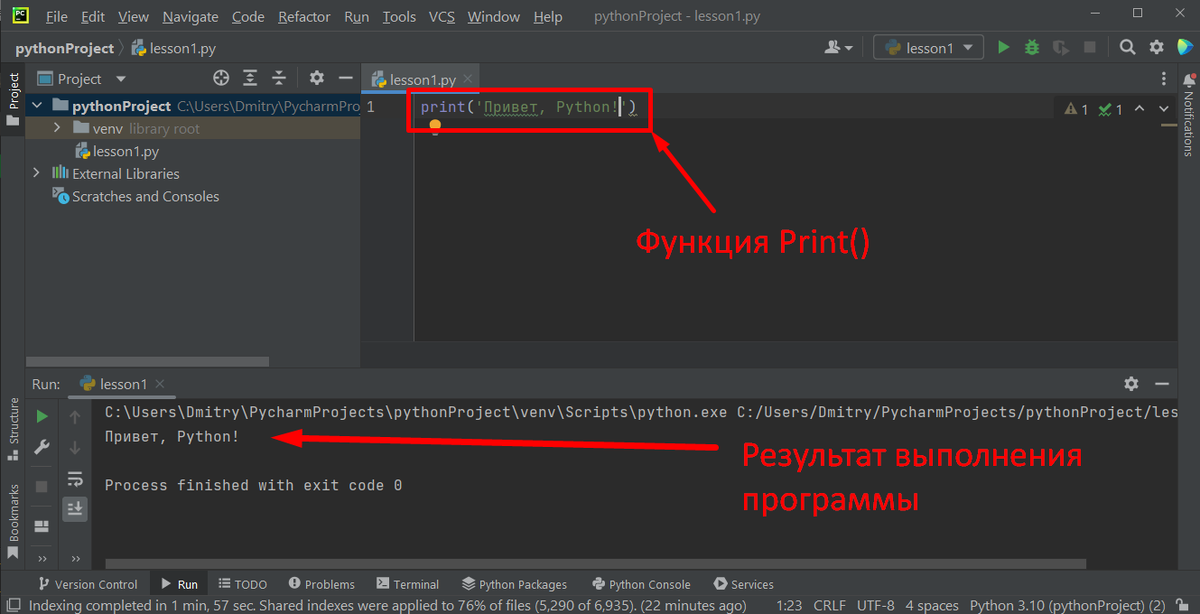The height and width of the screenshot is (614, 1200).
Task: Run with coverage icon in top toolbar
Action: (x=1061, y=47)
